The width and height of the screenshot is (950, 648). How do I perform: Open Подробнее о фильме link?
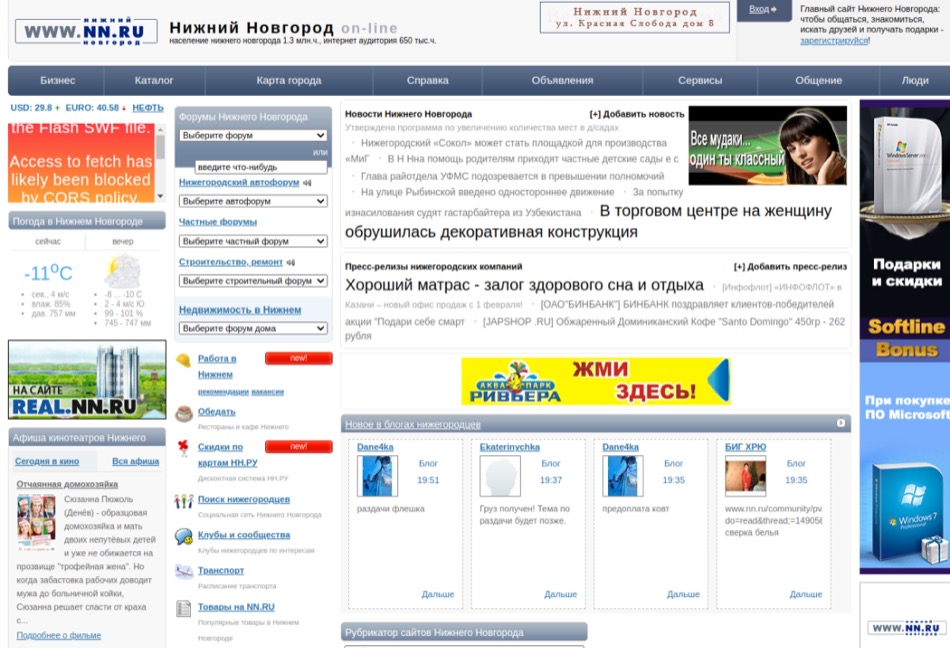pos(59,635)
